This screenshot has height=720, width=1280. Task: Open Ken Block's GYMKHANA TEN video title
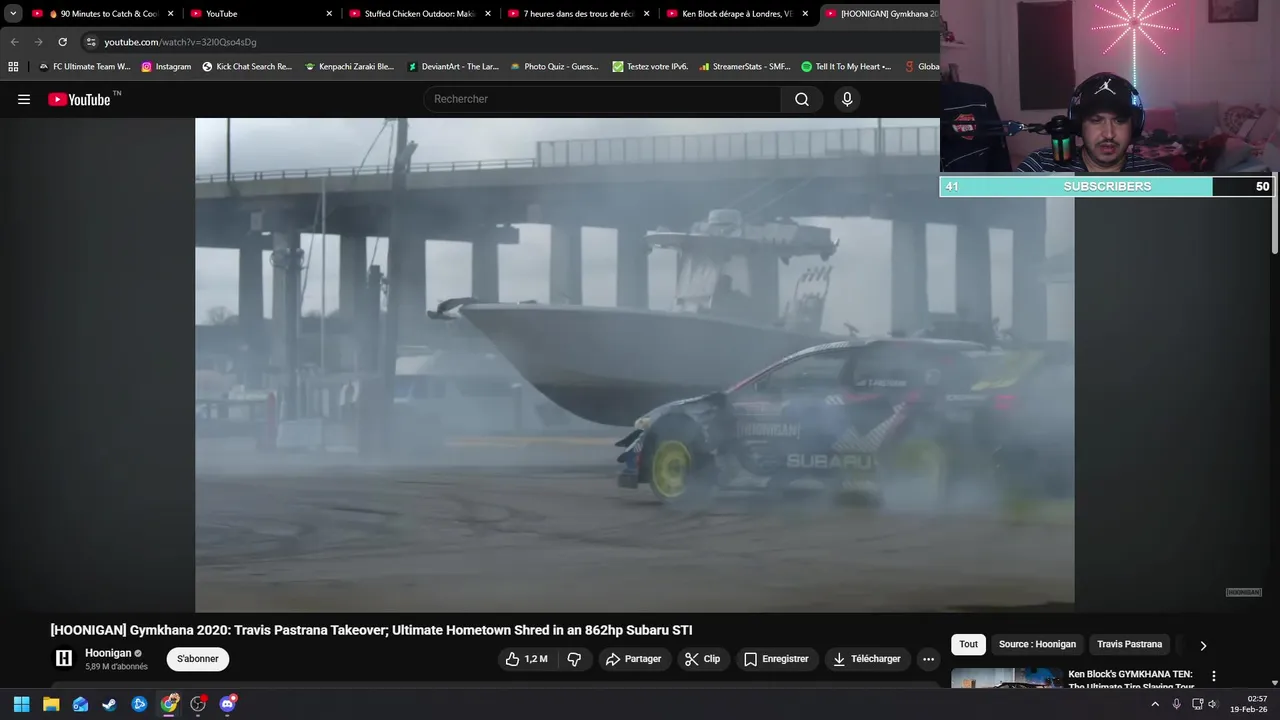[1130, 680]
